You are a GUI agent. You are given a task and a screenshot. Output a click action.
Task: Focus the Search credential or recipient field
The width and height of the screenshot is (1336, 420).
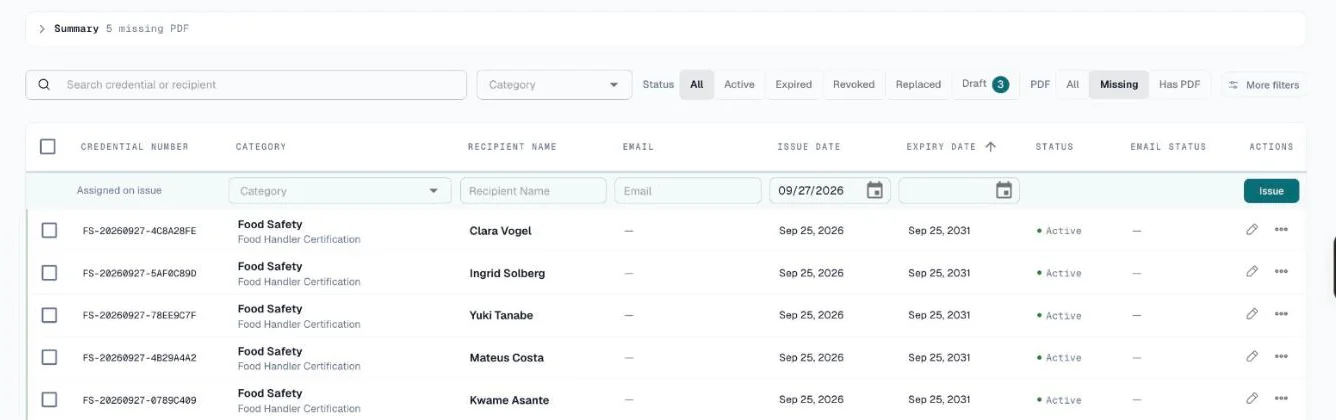246,85
